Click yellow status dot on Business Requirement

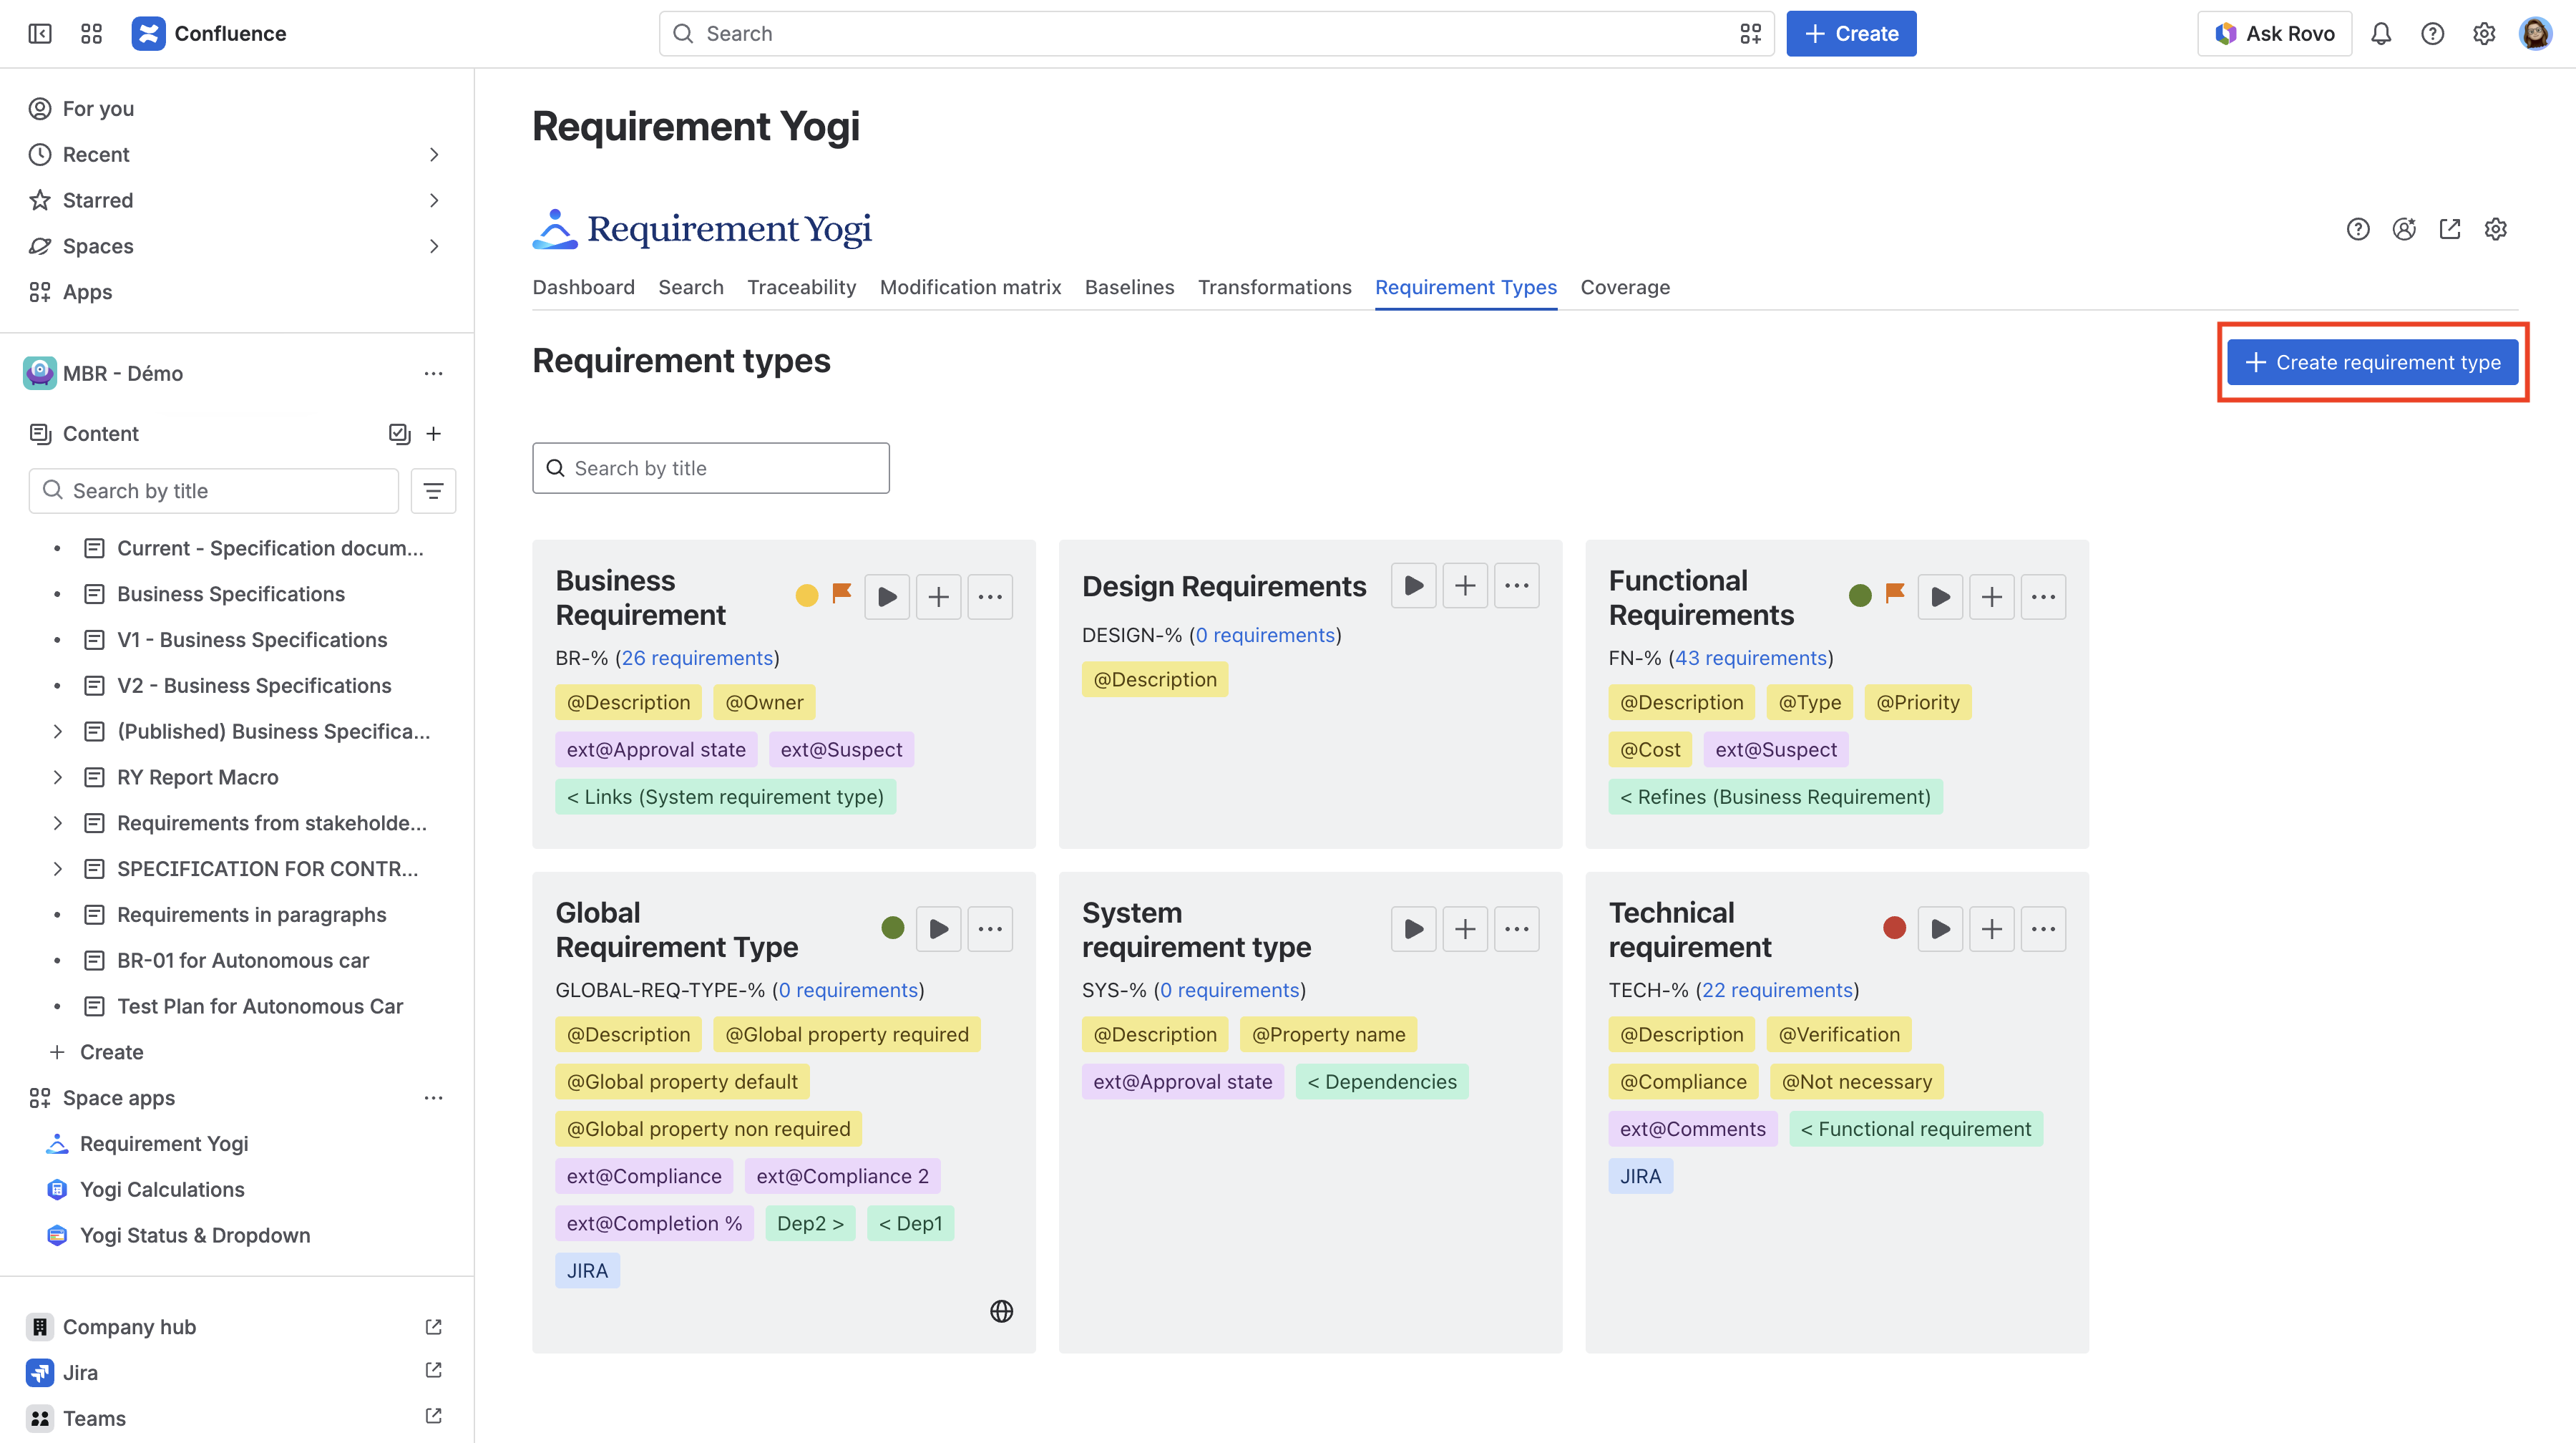pos(807,596)
